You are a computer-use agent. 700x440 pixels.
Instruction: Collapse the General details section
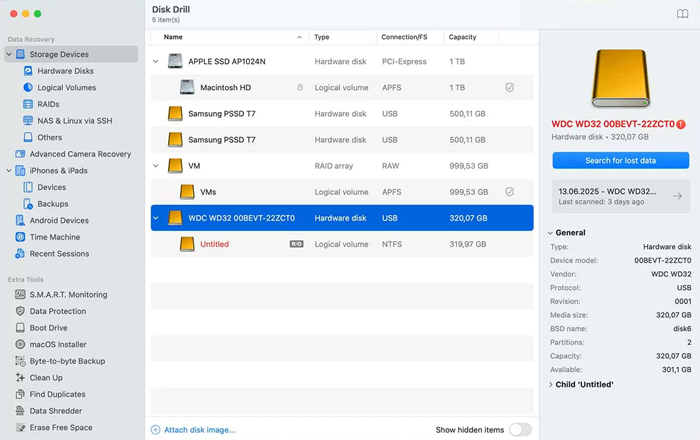point(550,233)
